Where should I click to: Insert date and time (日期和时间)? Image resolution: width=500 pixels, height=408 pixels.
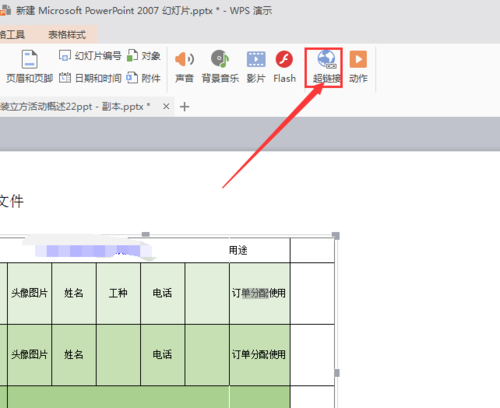pos(90,78)
